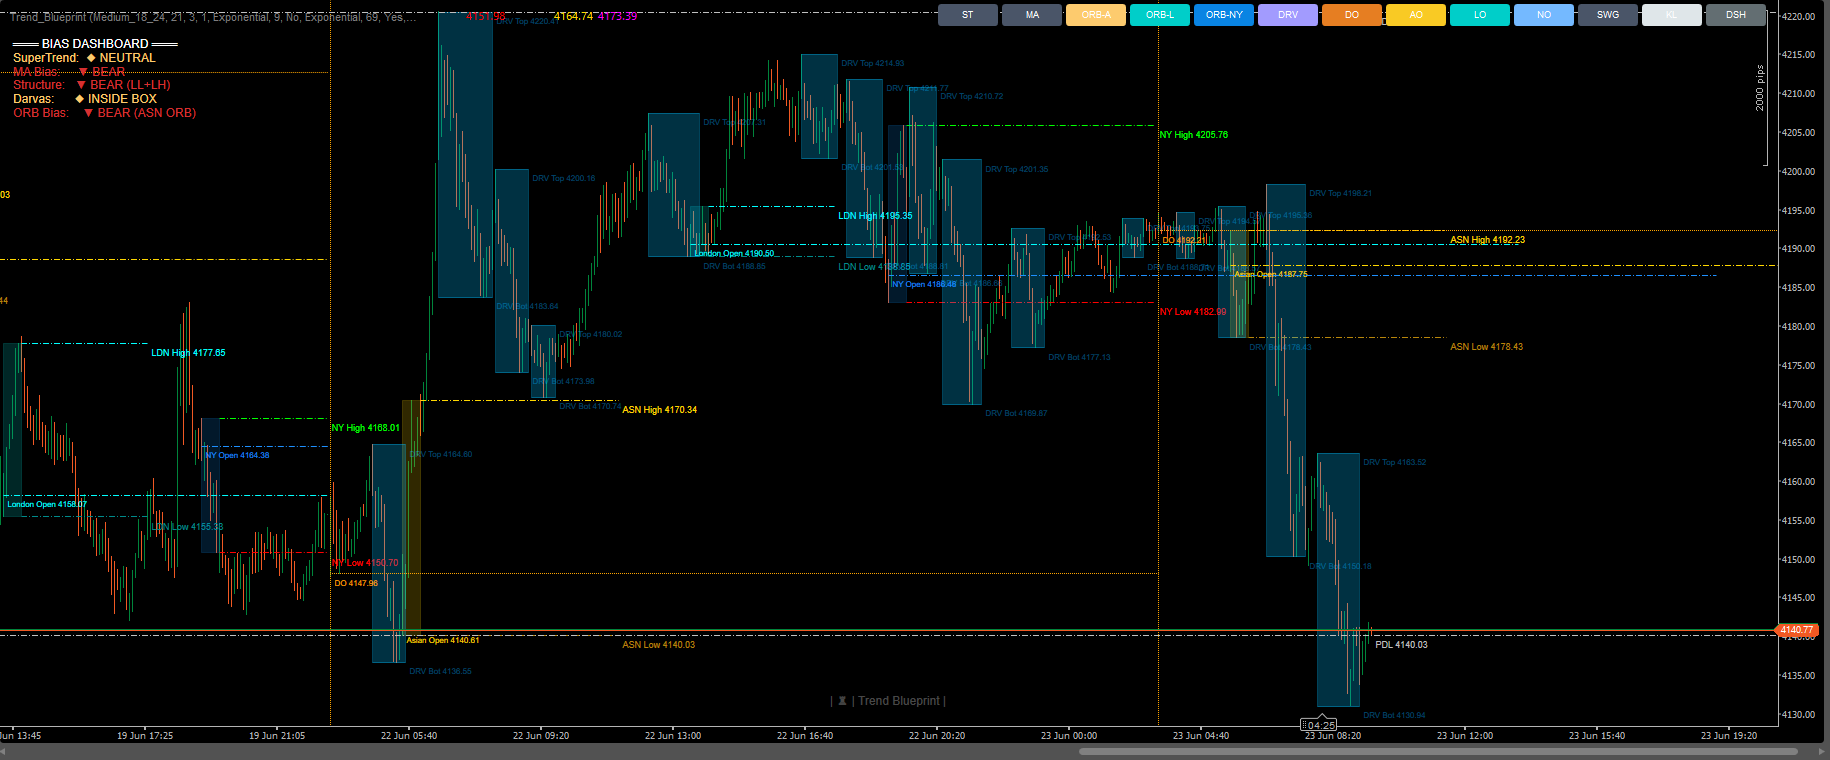The image size is (1830, 760).
Task: Click the NY High 4168.01 label
Action: 366,428
